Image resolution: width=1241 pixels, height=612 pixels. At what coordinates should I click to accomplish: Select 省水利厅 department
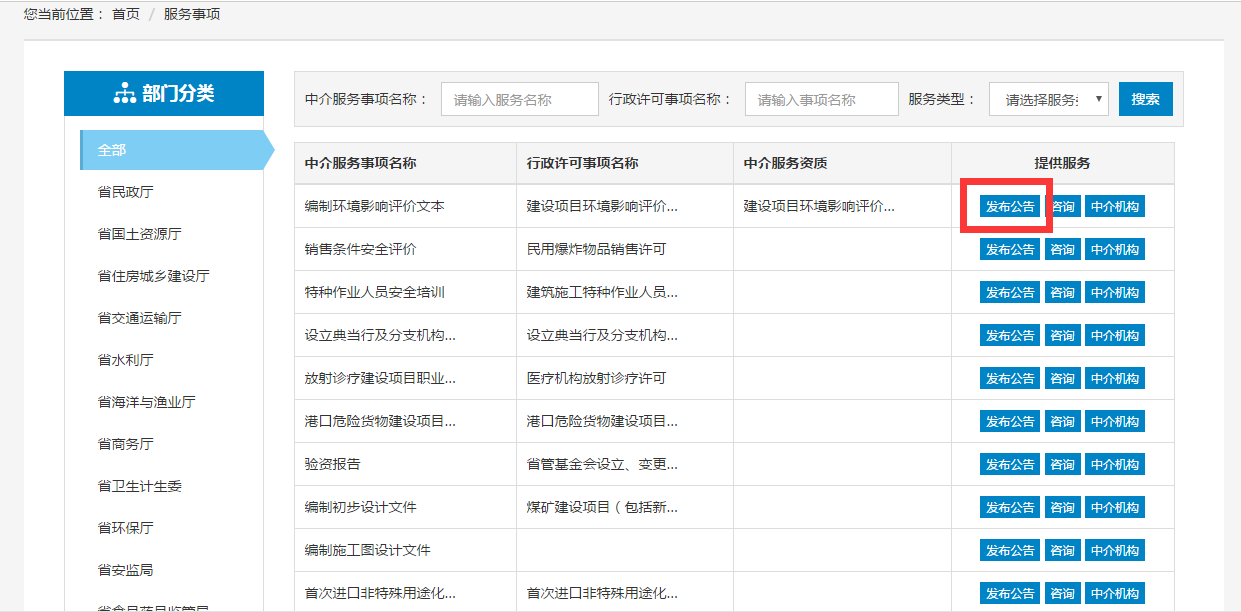pyautogui.click(x=126, y=360)
